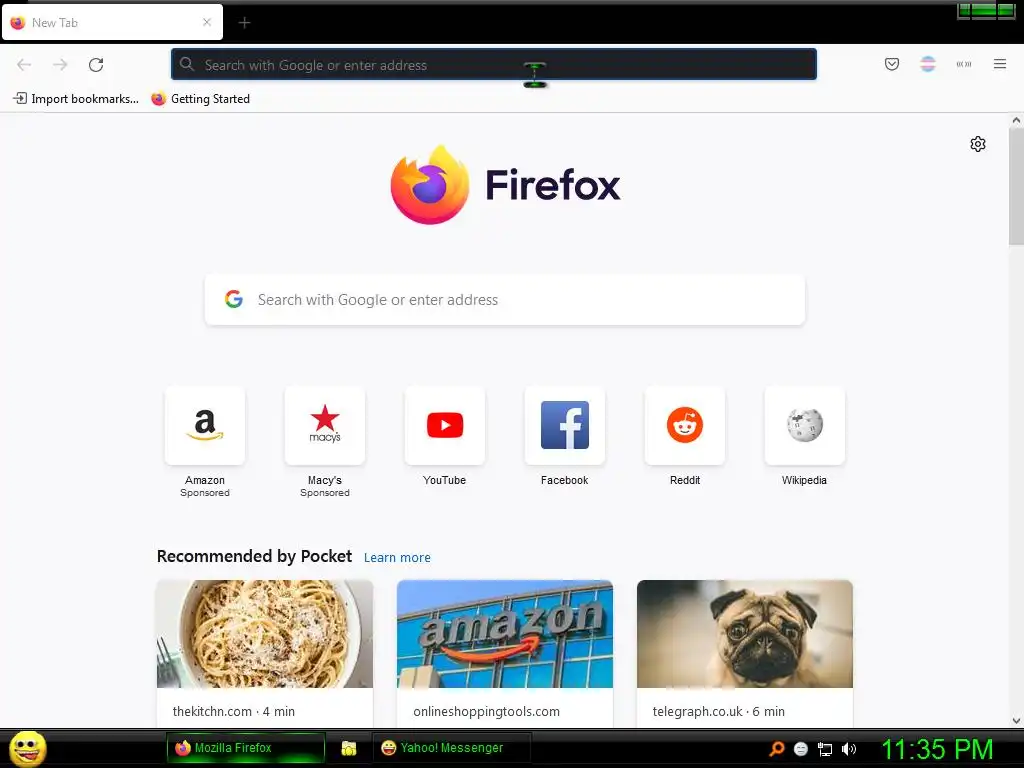
Task: Save page to Pocket from toolbar
Action: [891, 64]
